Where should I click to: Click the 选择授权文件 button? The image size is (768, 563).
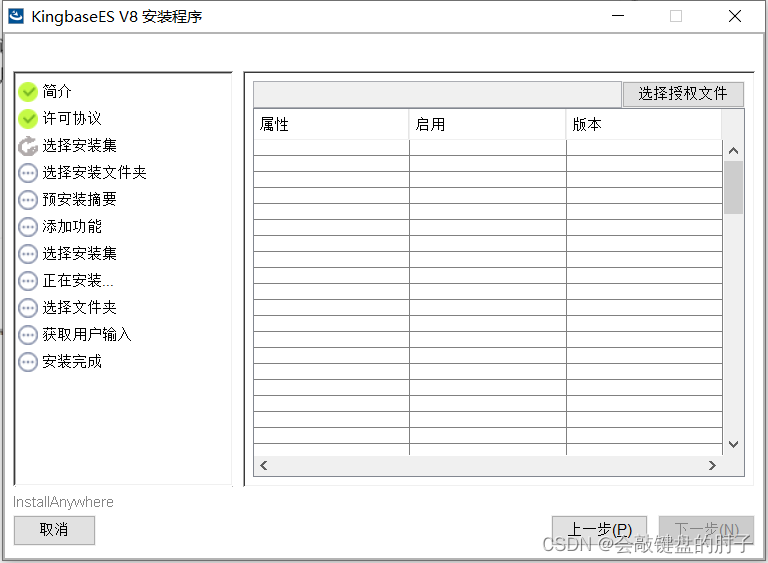pyautogui.click(x=683, y=94)
